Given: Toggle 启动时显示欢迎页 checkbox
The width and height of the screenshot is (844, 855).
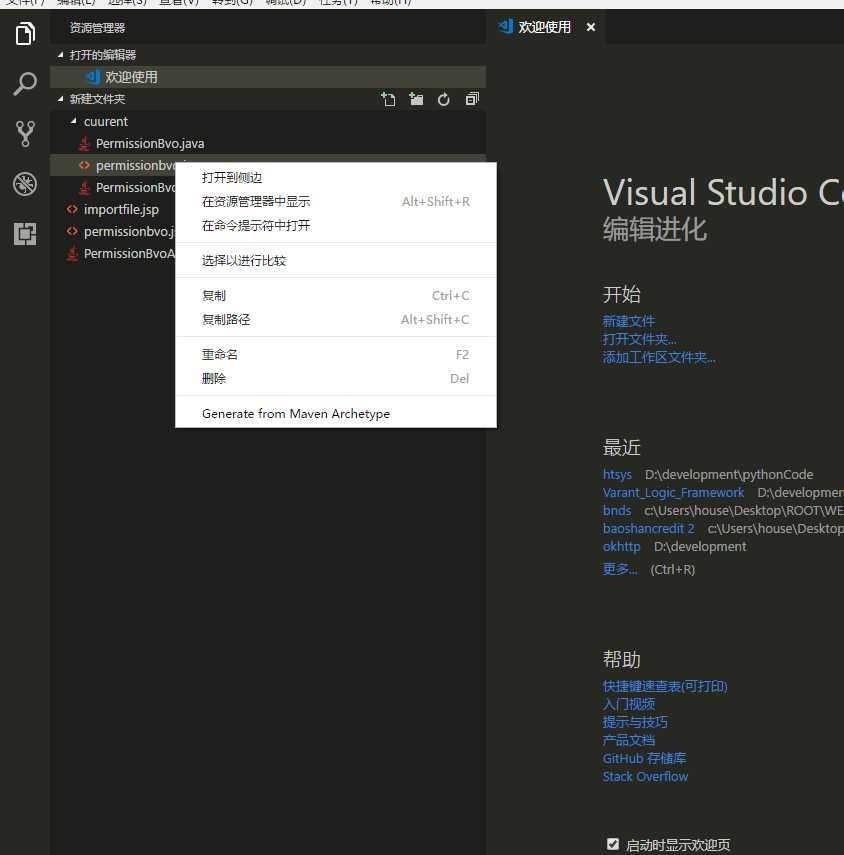Looking at the screenshot, I should (x=613, y=844).
